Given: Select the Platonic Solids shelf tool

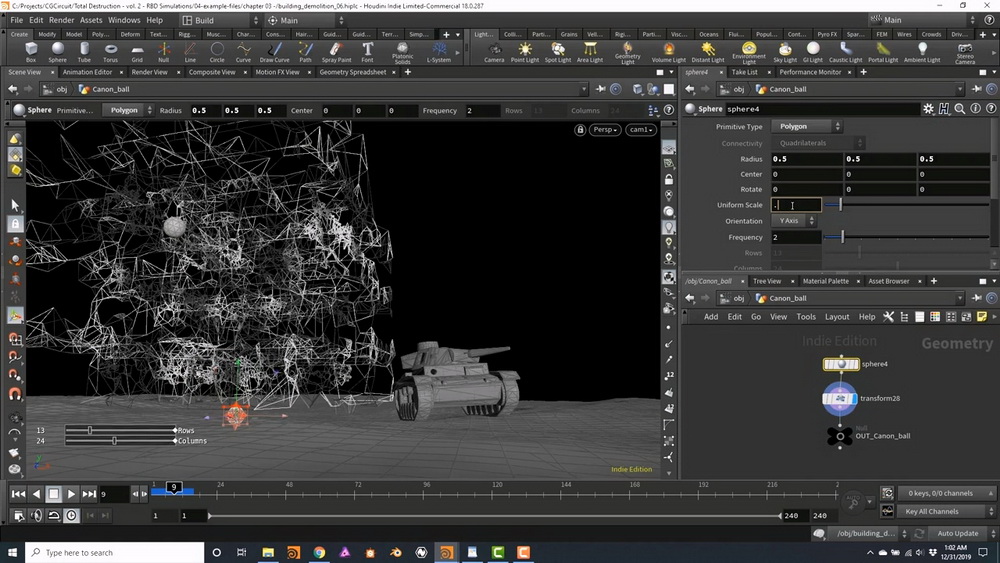Looking at the screenshot, I should click(402, 53).
